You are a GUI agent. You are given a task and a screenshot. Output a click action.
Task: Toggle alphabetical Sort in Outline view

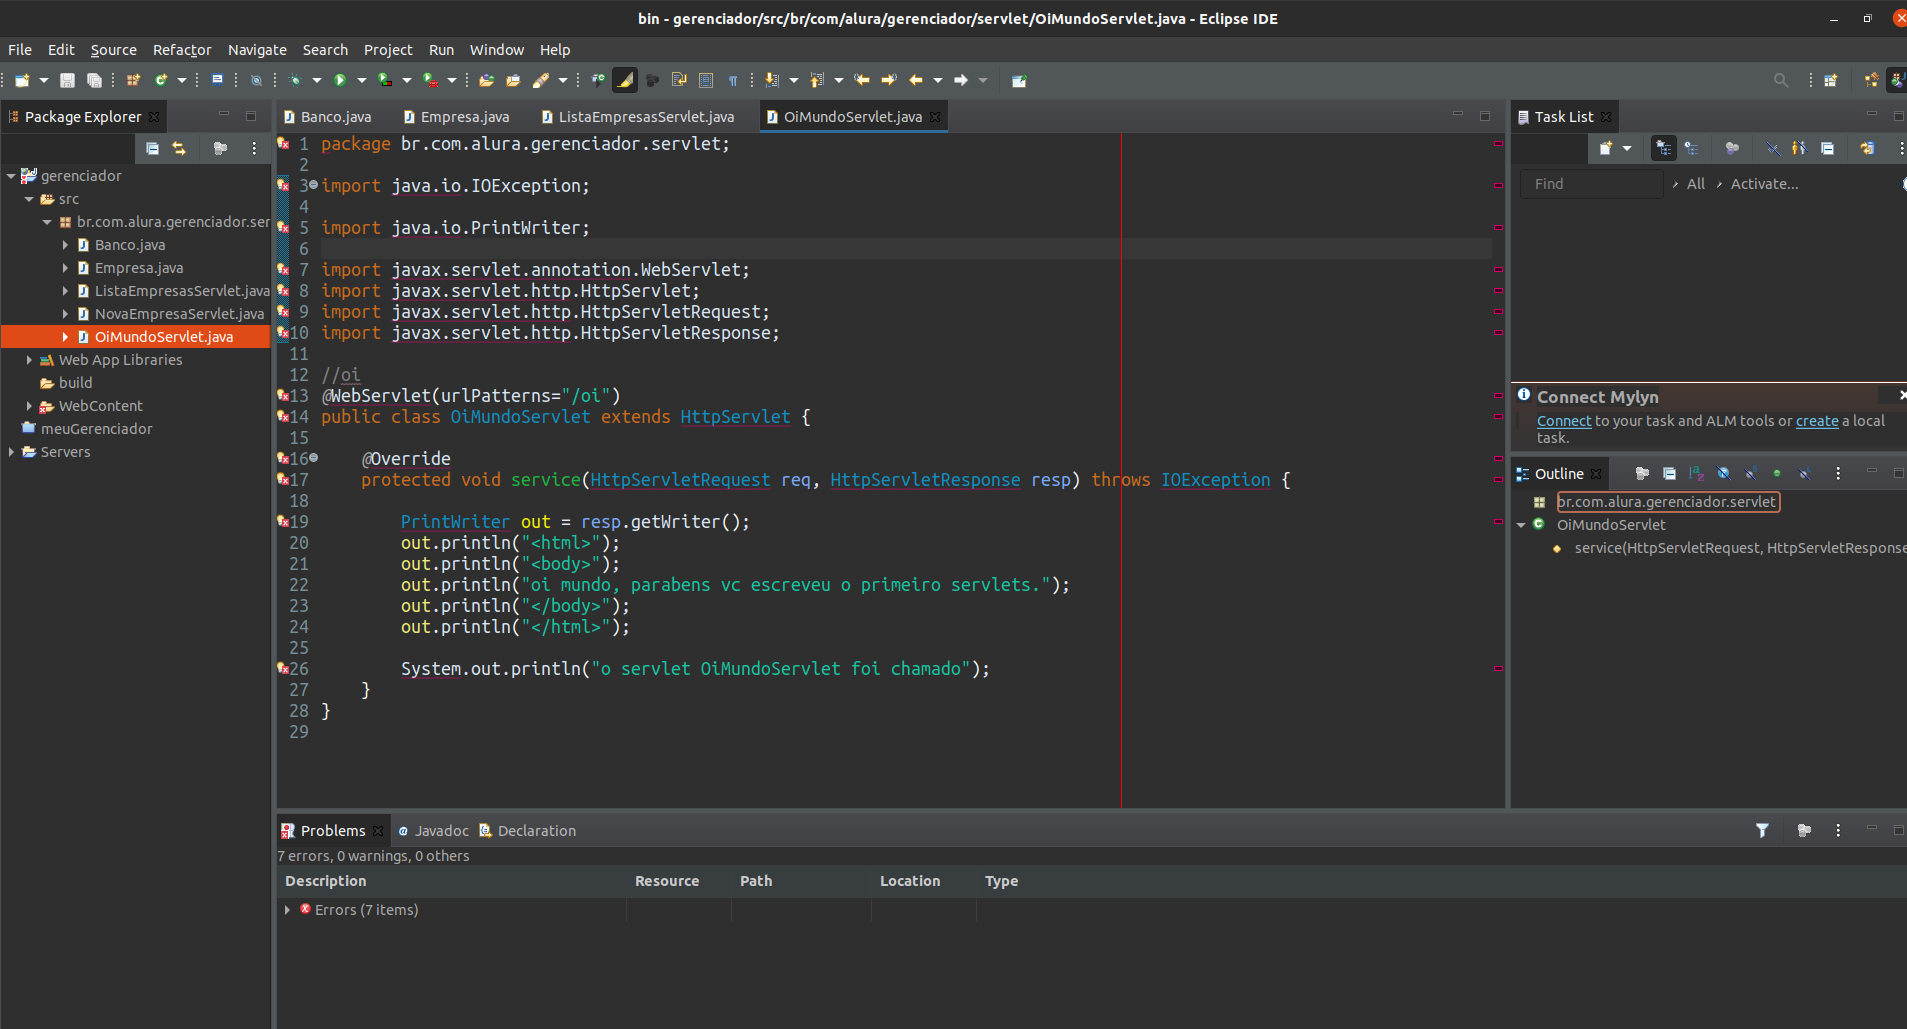click(1696, 473)
